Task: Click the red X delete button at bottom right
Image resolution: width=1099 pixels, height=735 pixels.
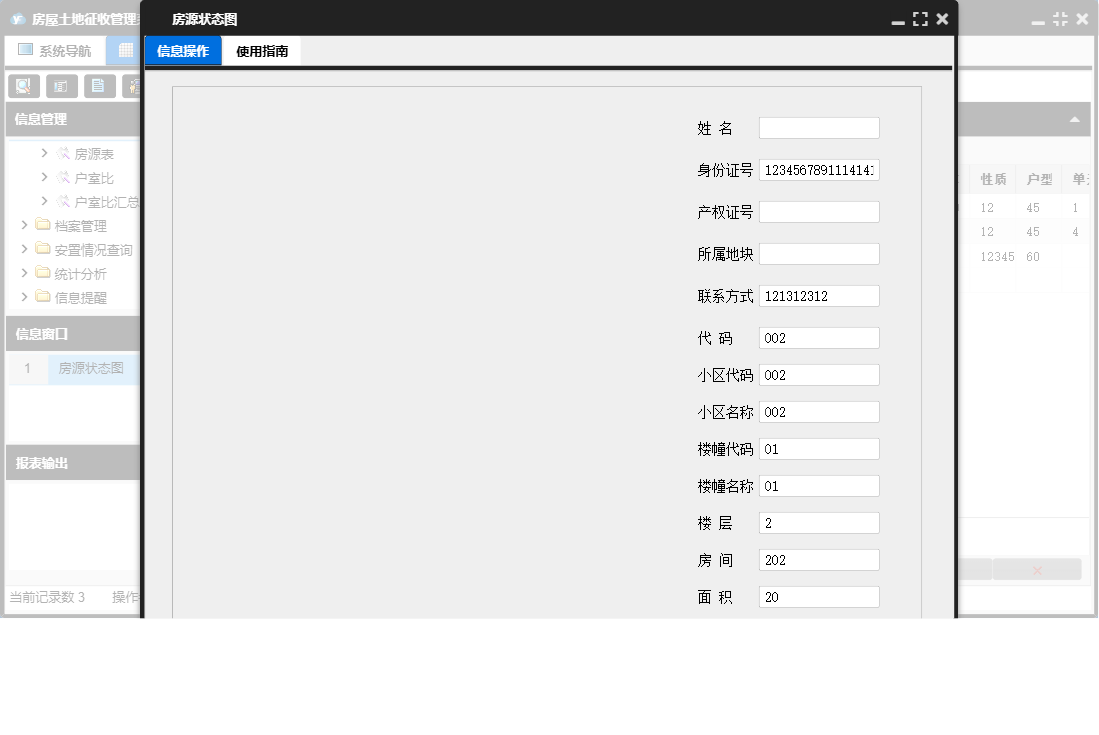Action: 1037,568
